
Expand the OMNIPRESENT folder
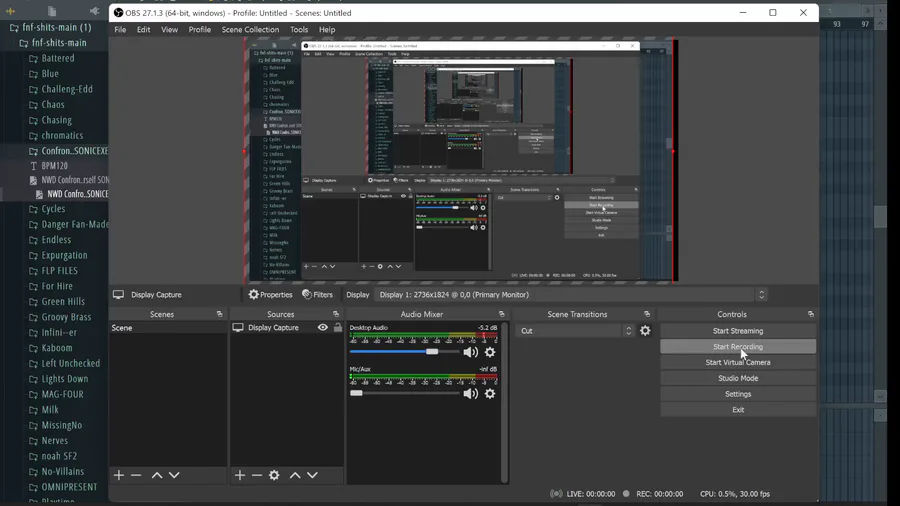pos(63,487)
